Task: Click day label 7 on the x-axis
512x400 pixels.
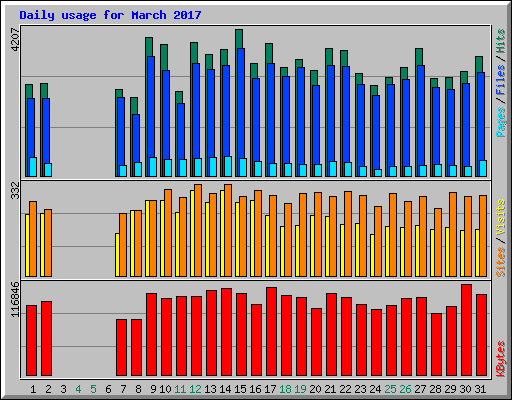Action: (x=123, y=389)
